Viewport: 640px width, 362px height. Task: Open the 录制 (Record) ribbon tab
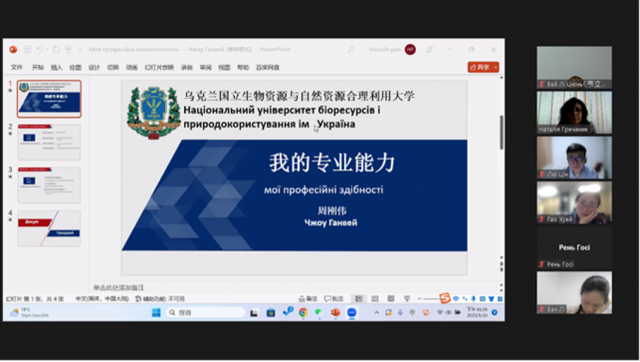click(187, 67)
